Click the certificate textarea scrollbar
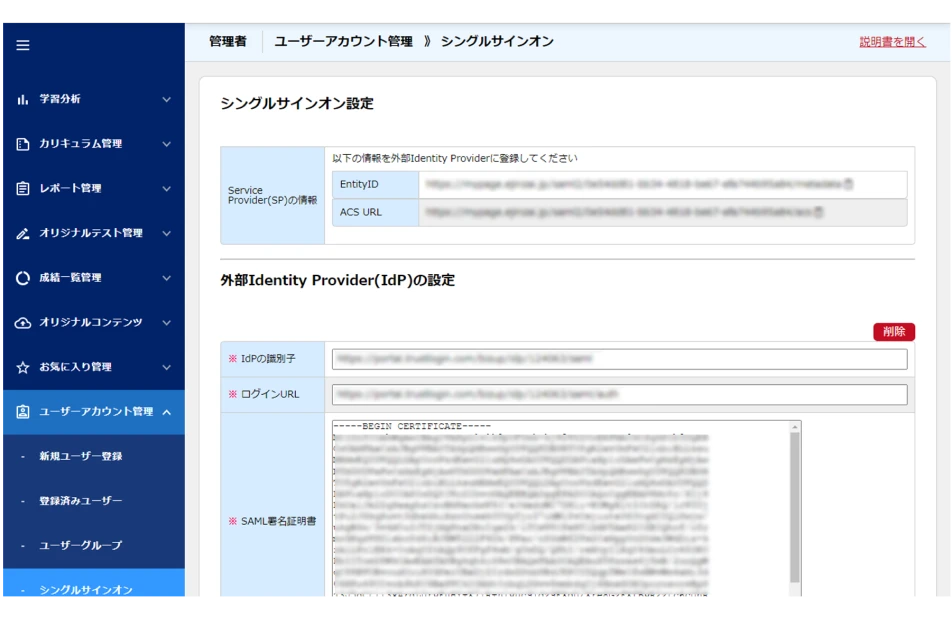952x624 pixels. point(795,500)
